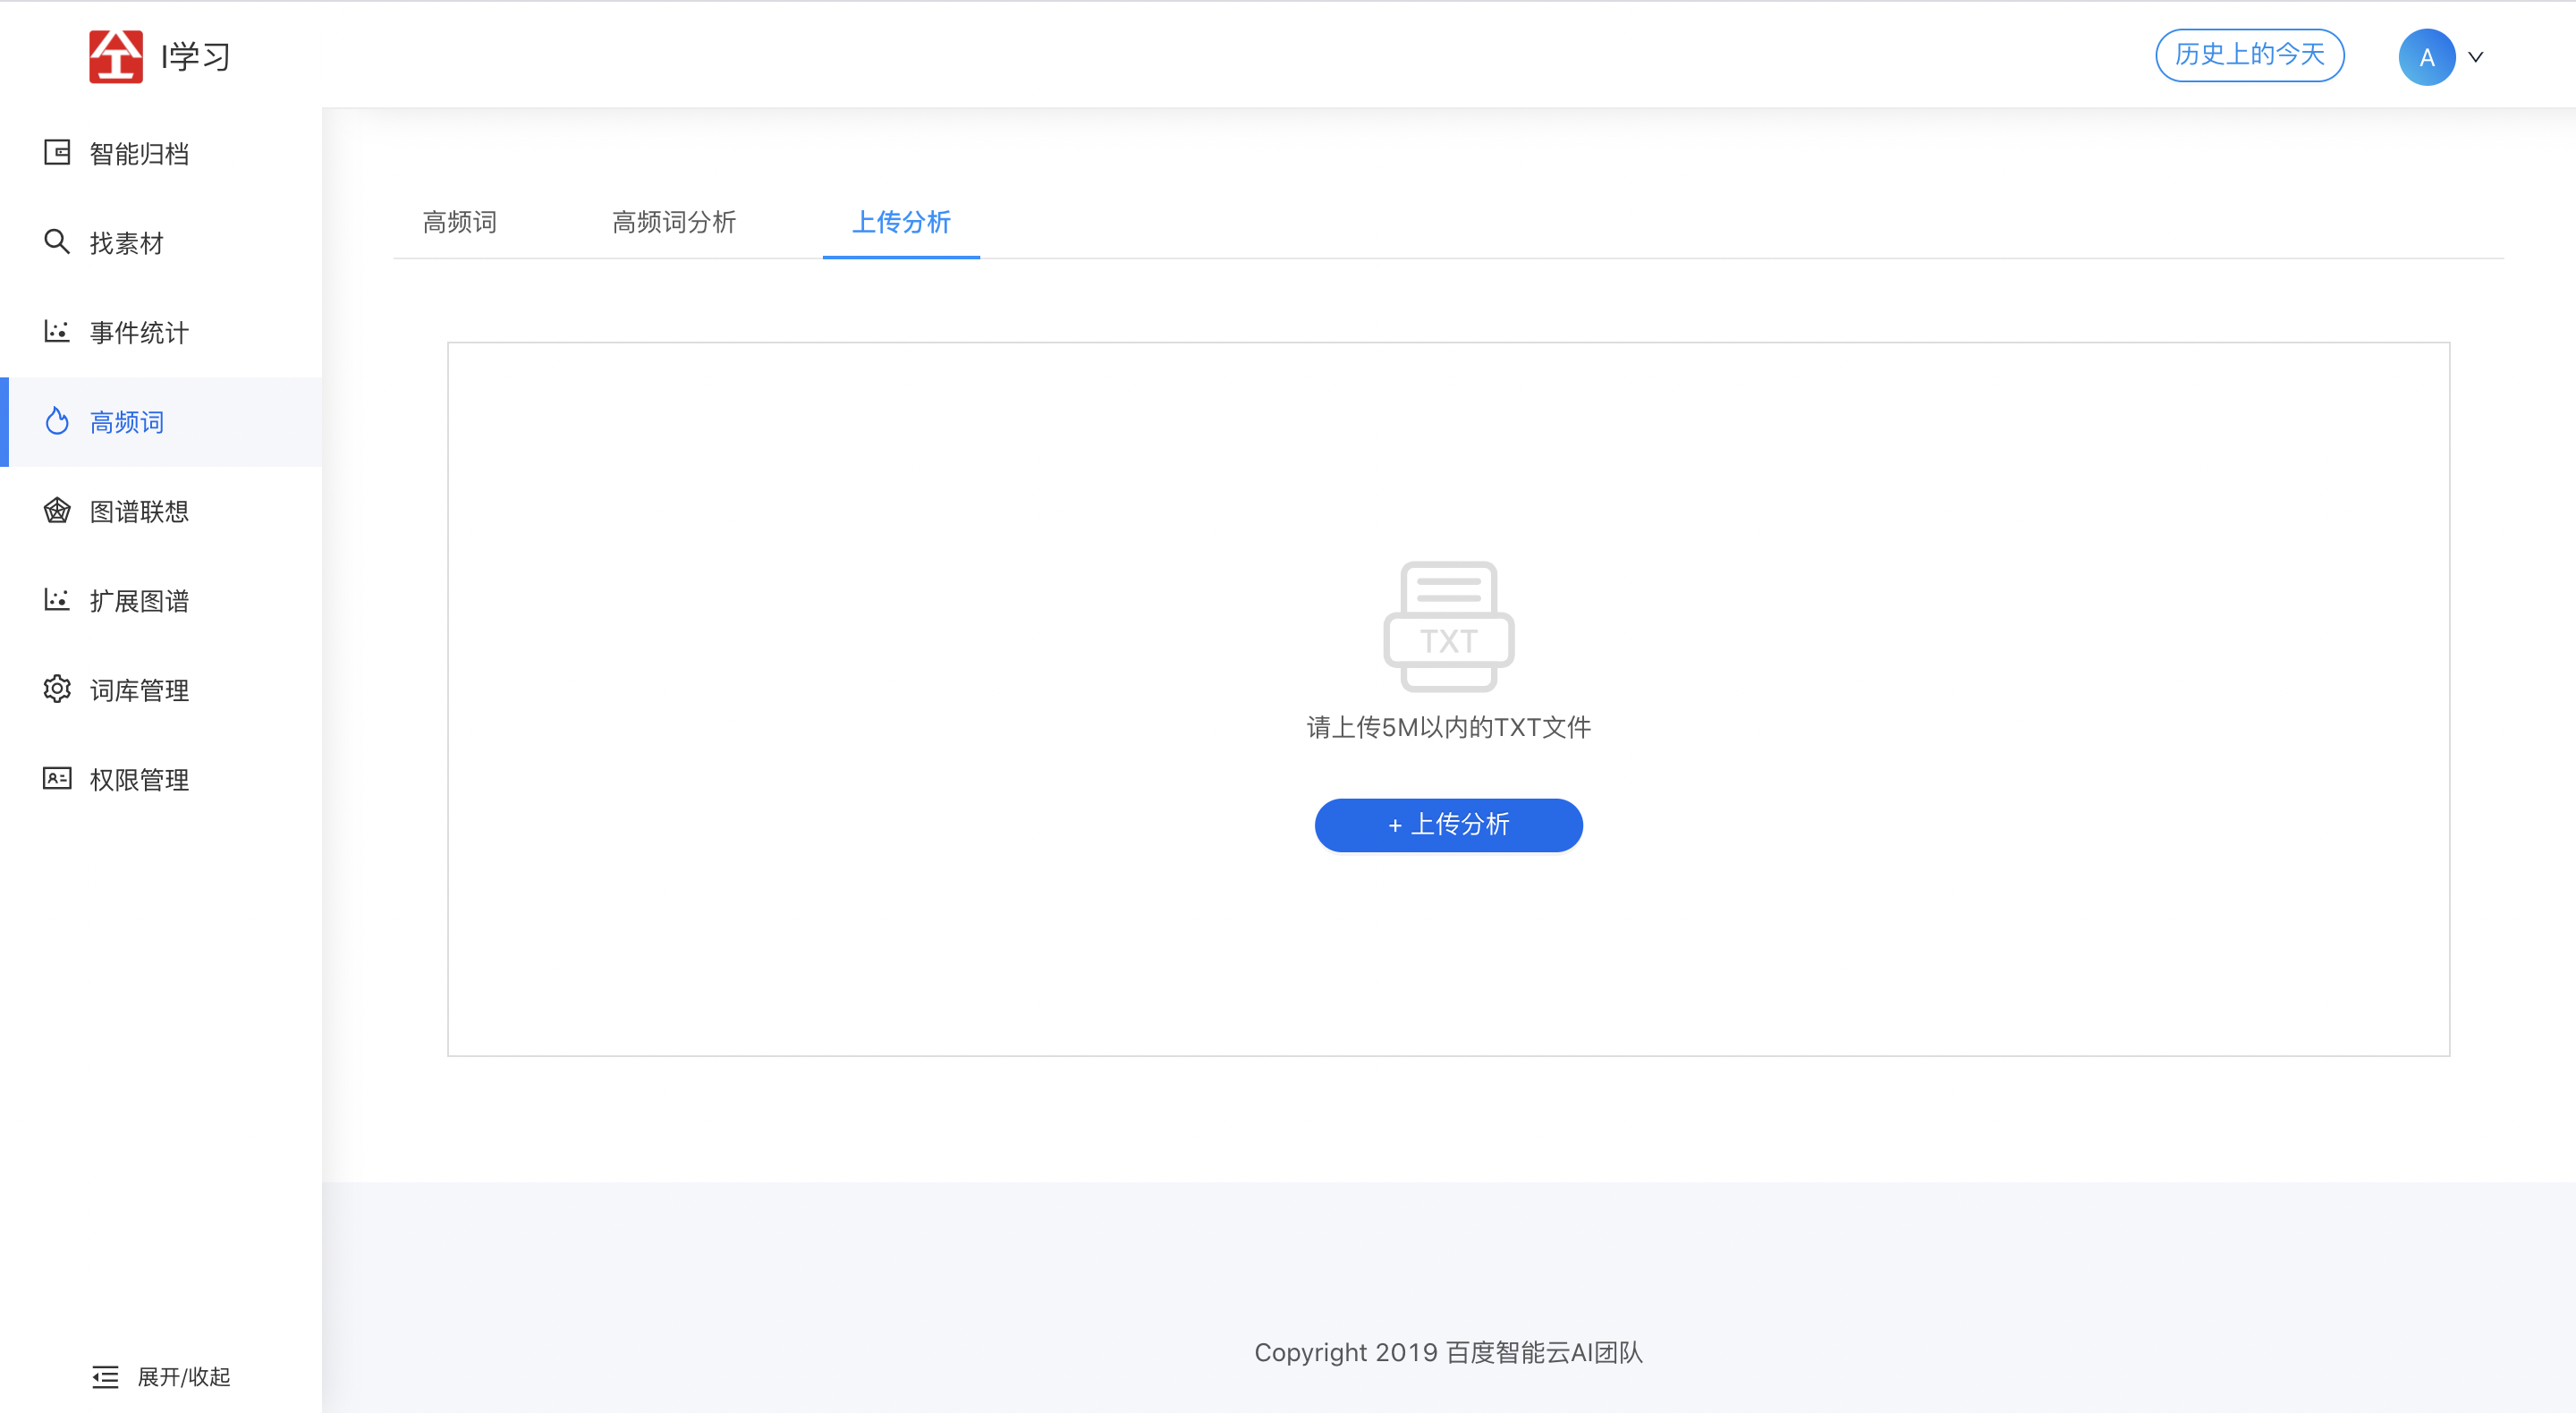Click the 扩展图谱 scatter chart icon
The image size is (2576, 1413).
click(57, 600)
